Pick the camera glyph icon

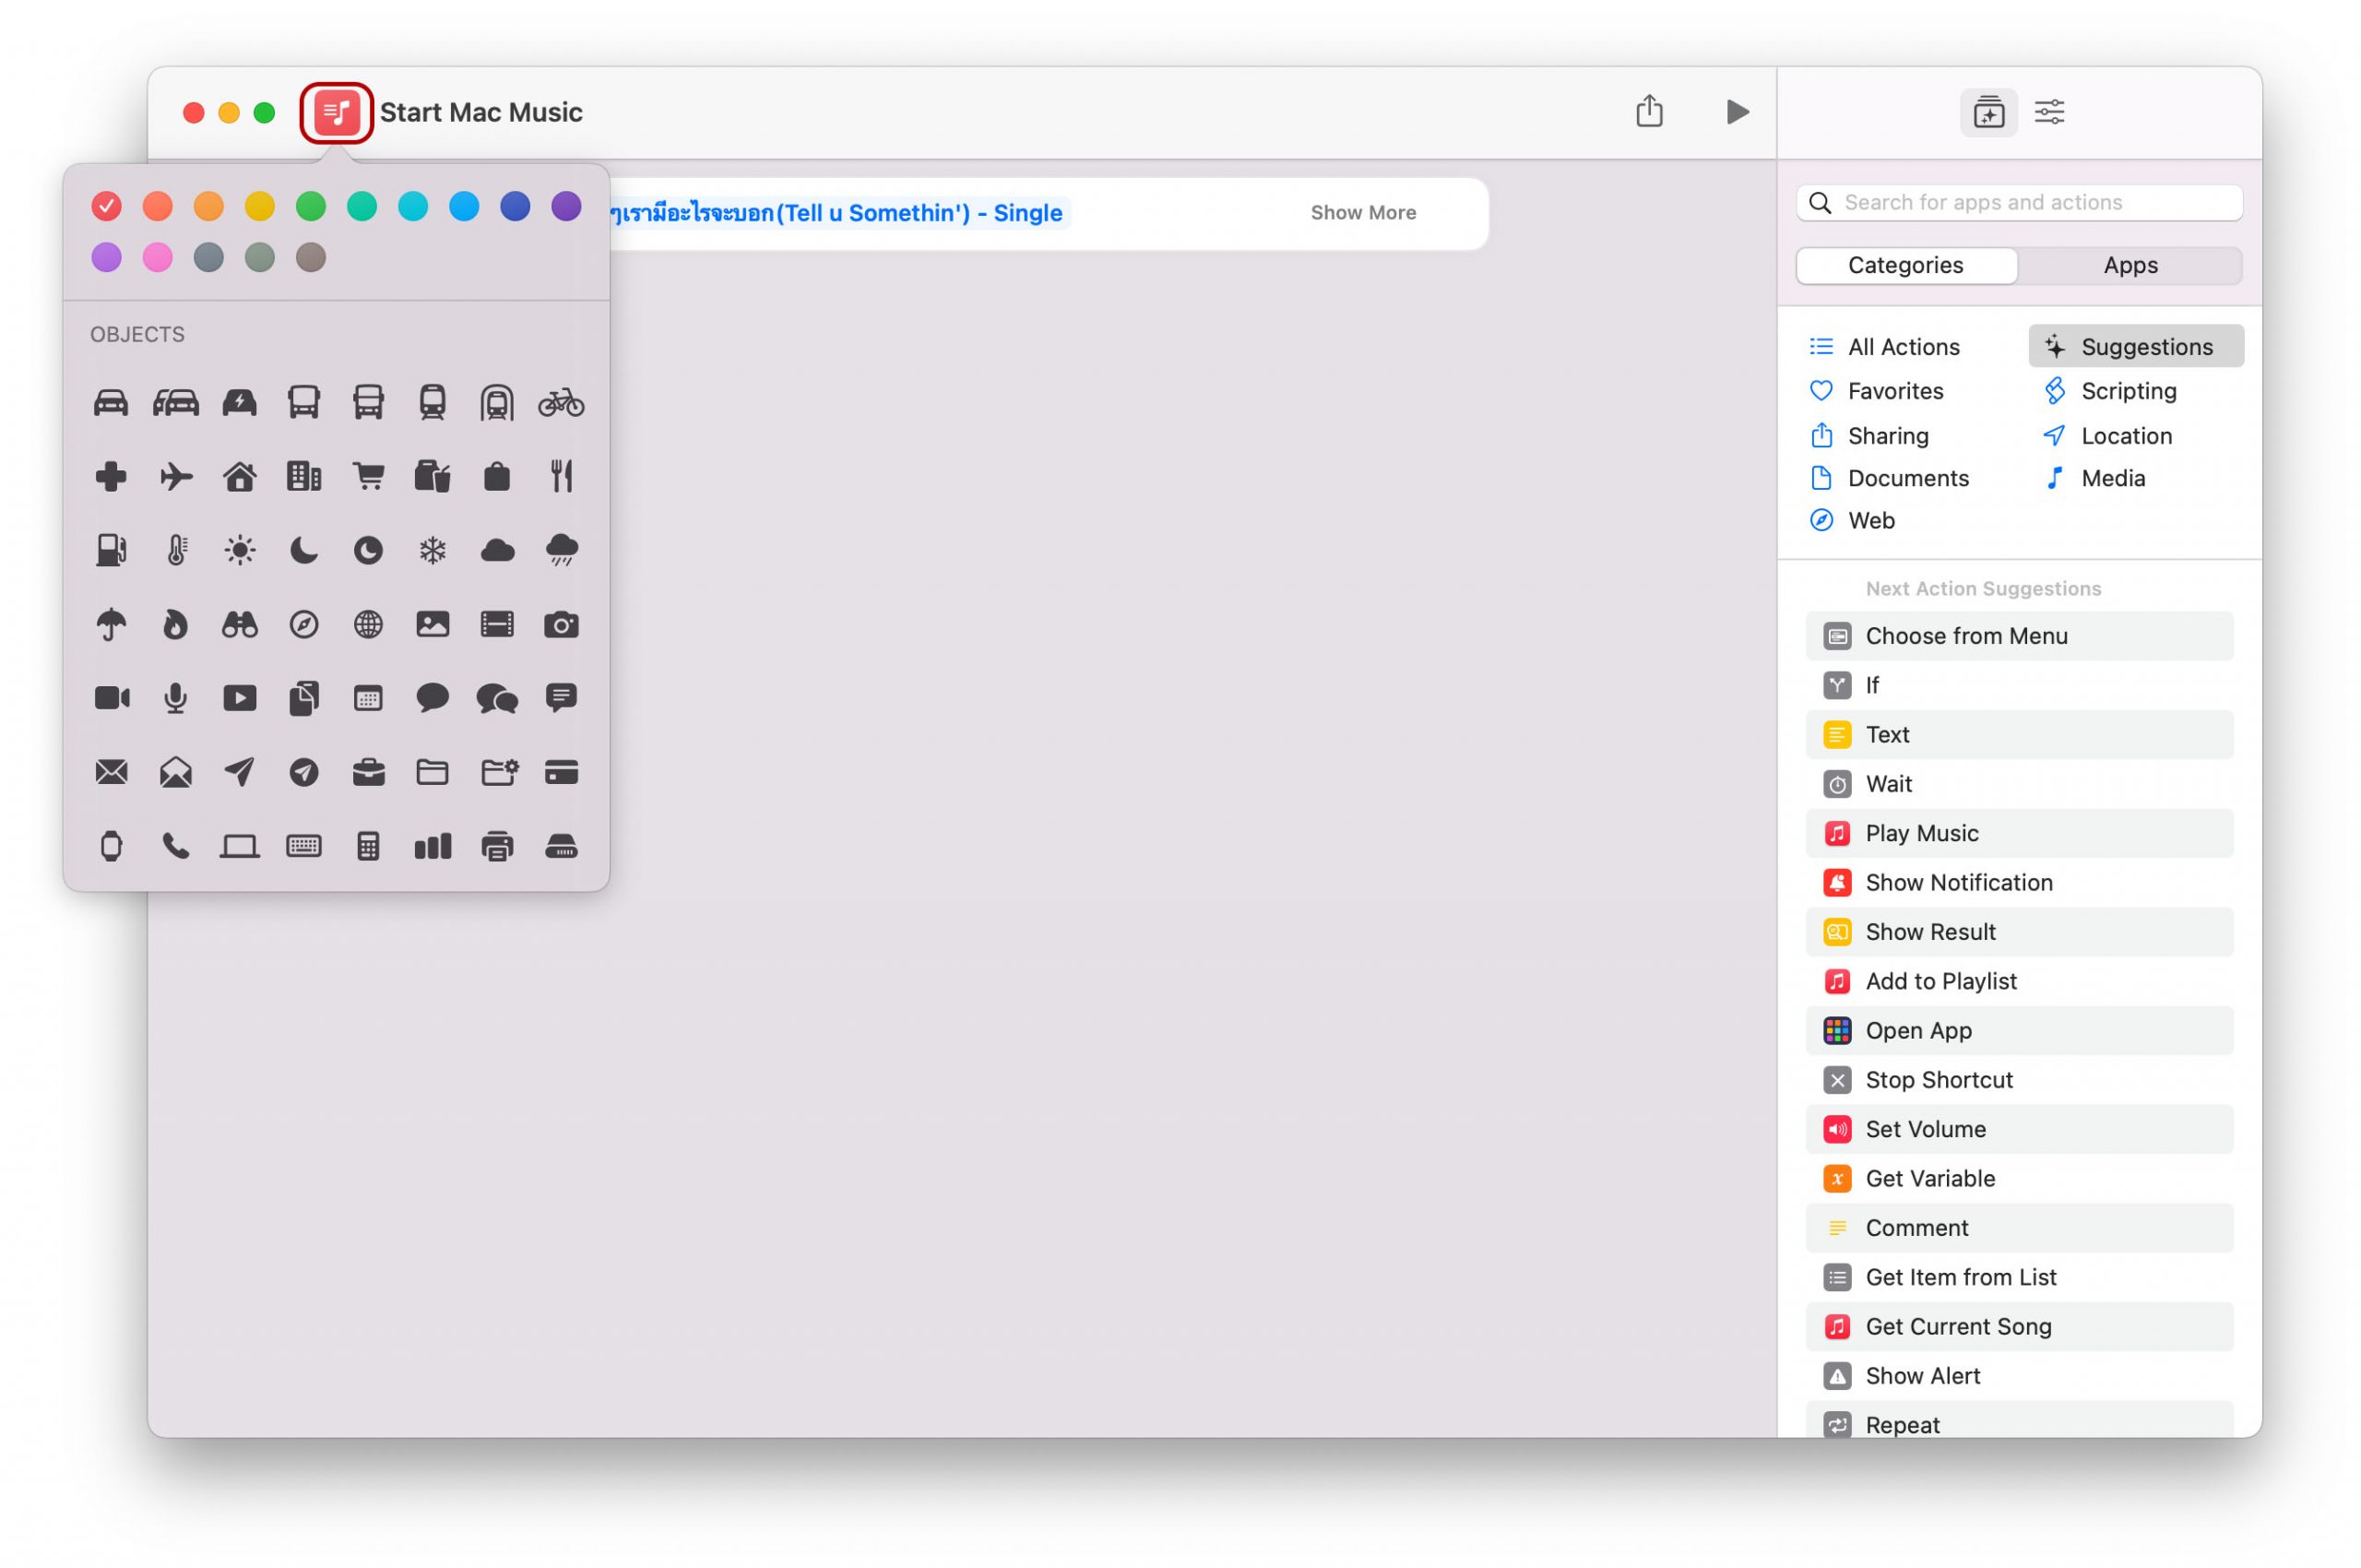pos(561,625)
